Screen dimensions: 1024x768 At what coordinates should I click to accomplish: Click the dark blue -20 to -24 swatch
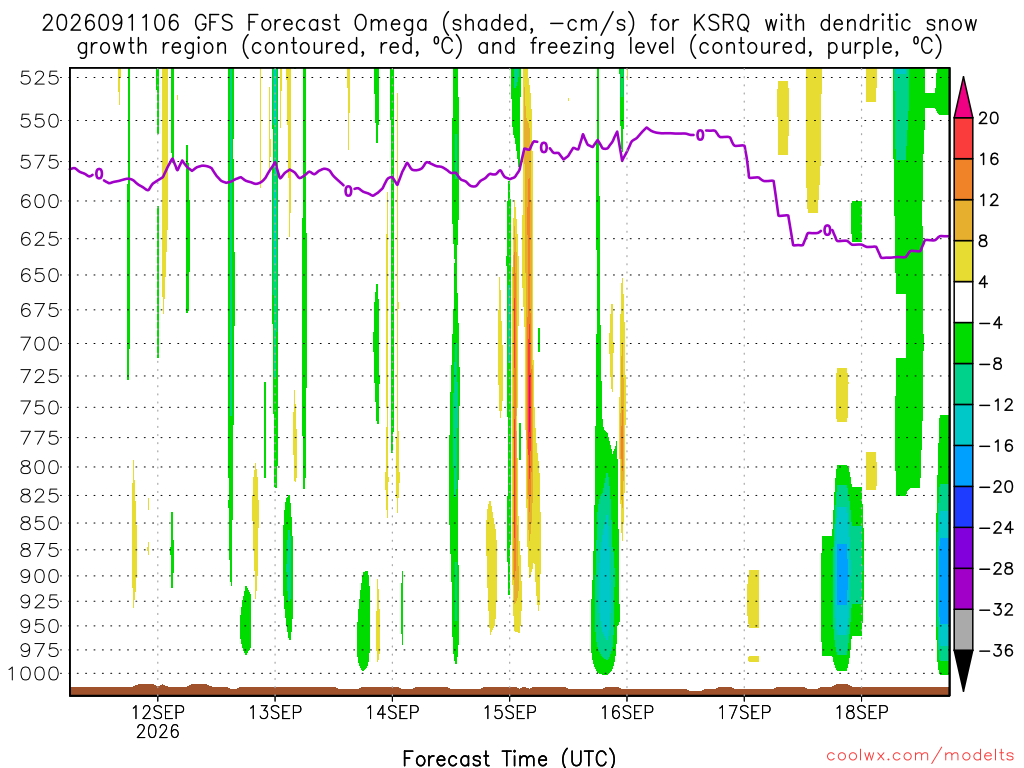(963, 507)
